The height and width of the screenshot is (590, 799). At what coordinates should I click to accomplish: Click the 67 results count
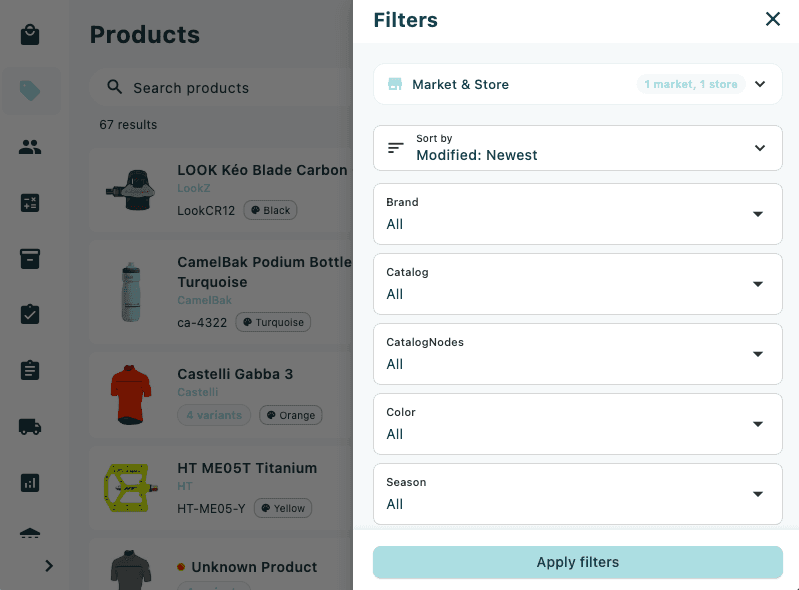click(x=128, y=125)
